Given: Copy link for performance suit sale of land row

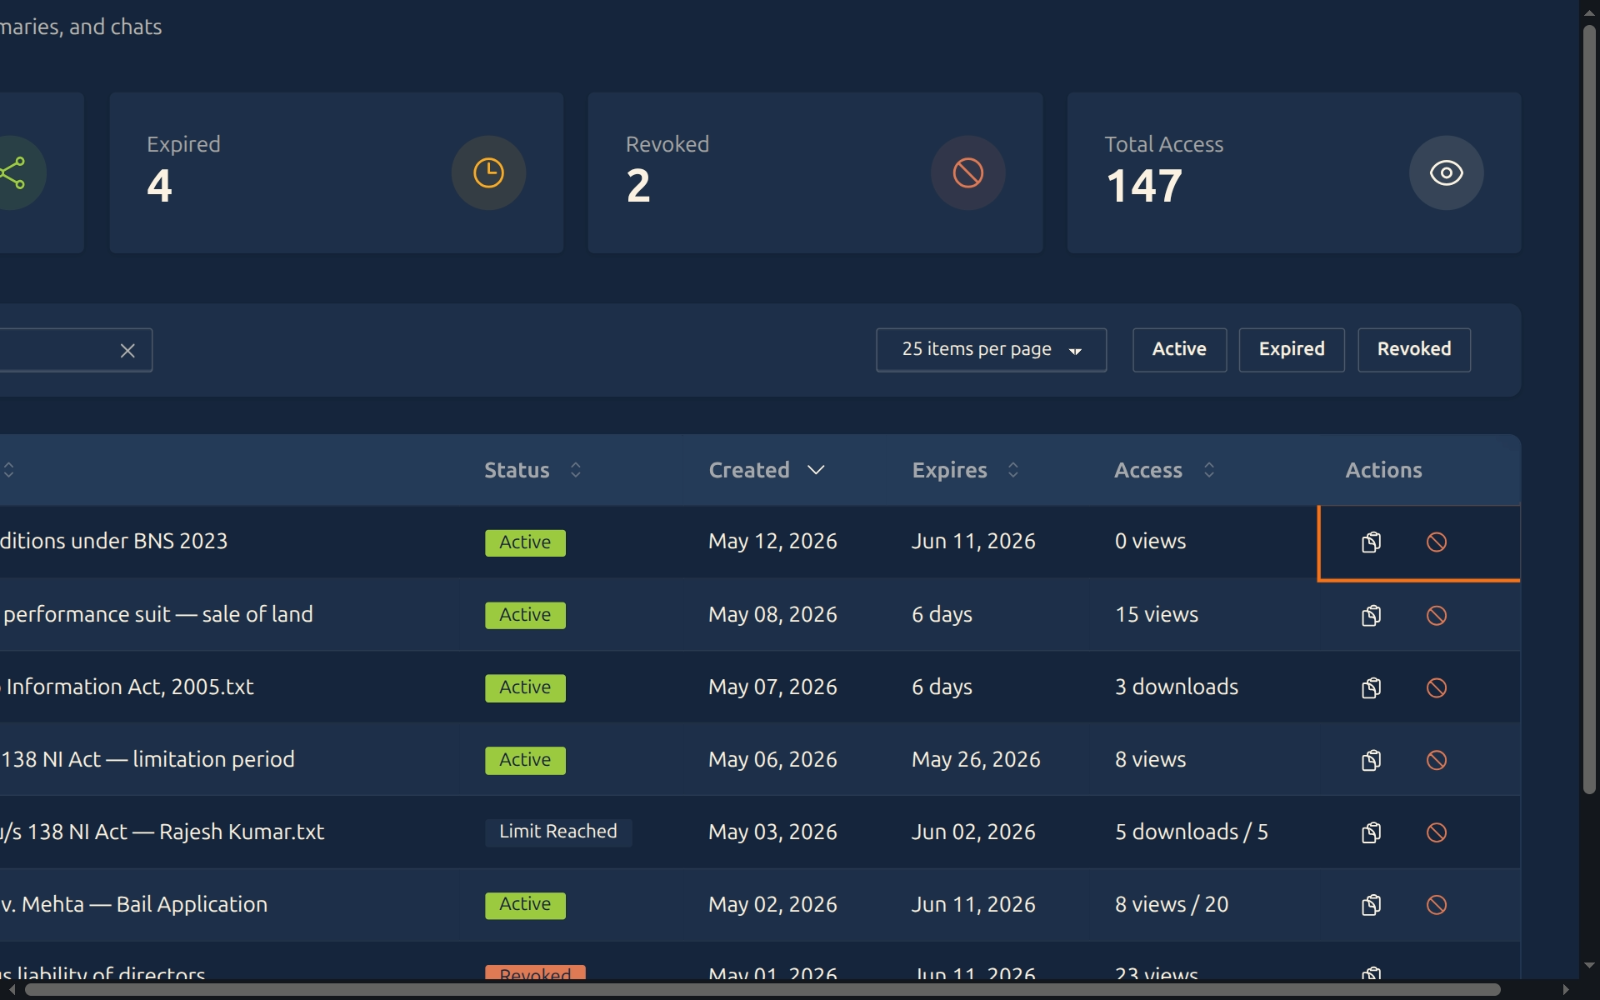Looking at the screenshot, I should click(1371, 615).
